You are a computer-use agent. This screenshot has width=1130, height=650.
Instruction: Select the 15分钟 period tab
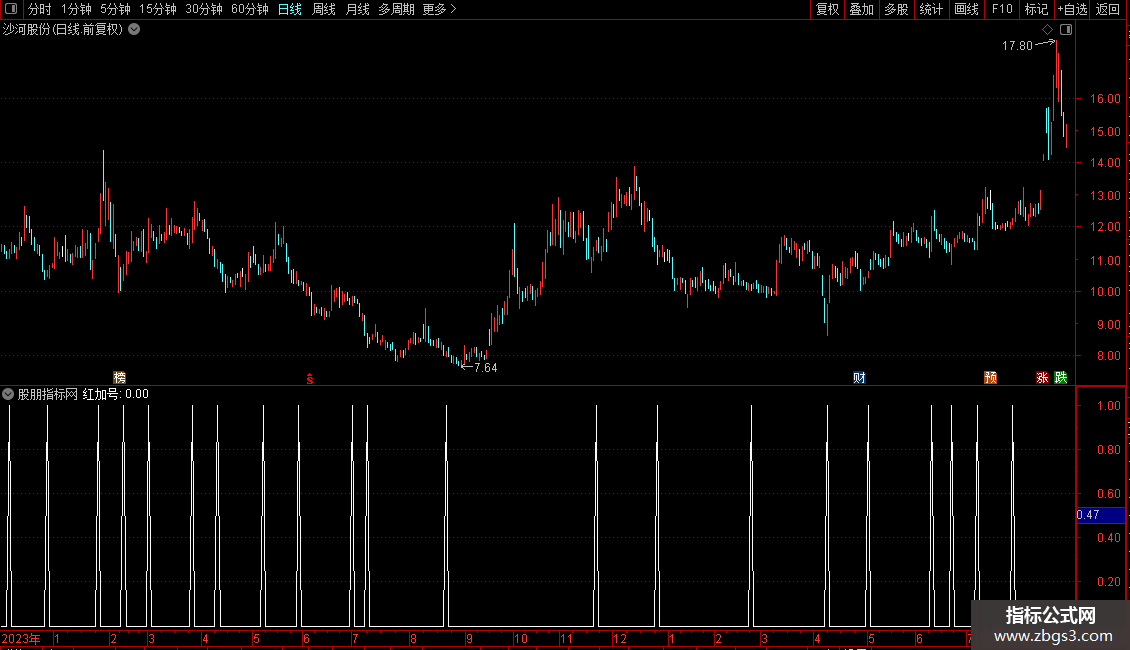pos(157,9)
